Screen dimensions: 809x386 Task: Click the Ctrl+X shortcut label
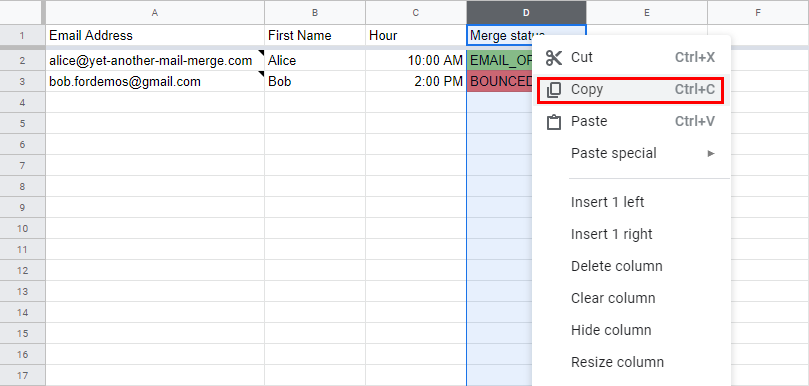pyautogui.click(x=694, y=57)
